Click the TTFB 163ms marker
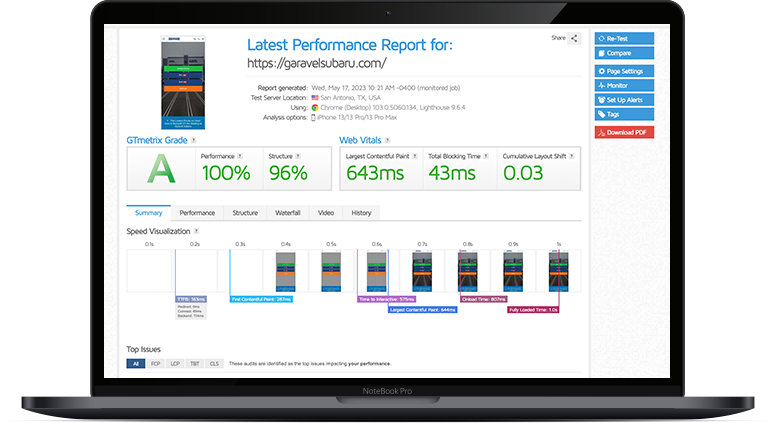776x423 pixels. (x=191, y=299)
